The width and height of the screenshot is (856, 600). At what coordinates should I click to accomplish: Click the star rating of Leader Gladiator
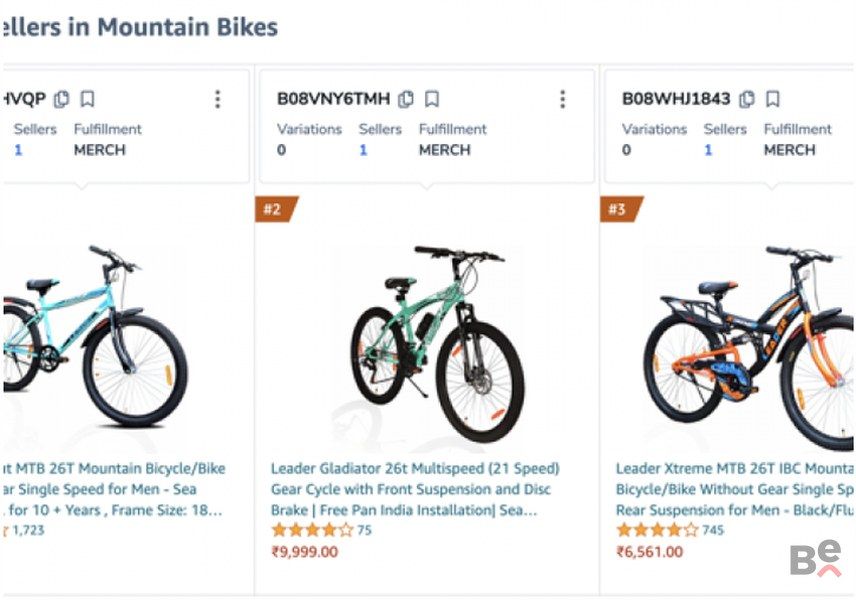[x=311, y=530]
